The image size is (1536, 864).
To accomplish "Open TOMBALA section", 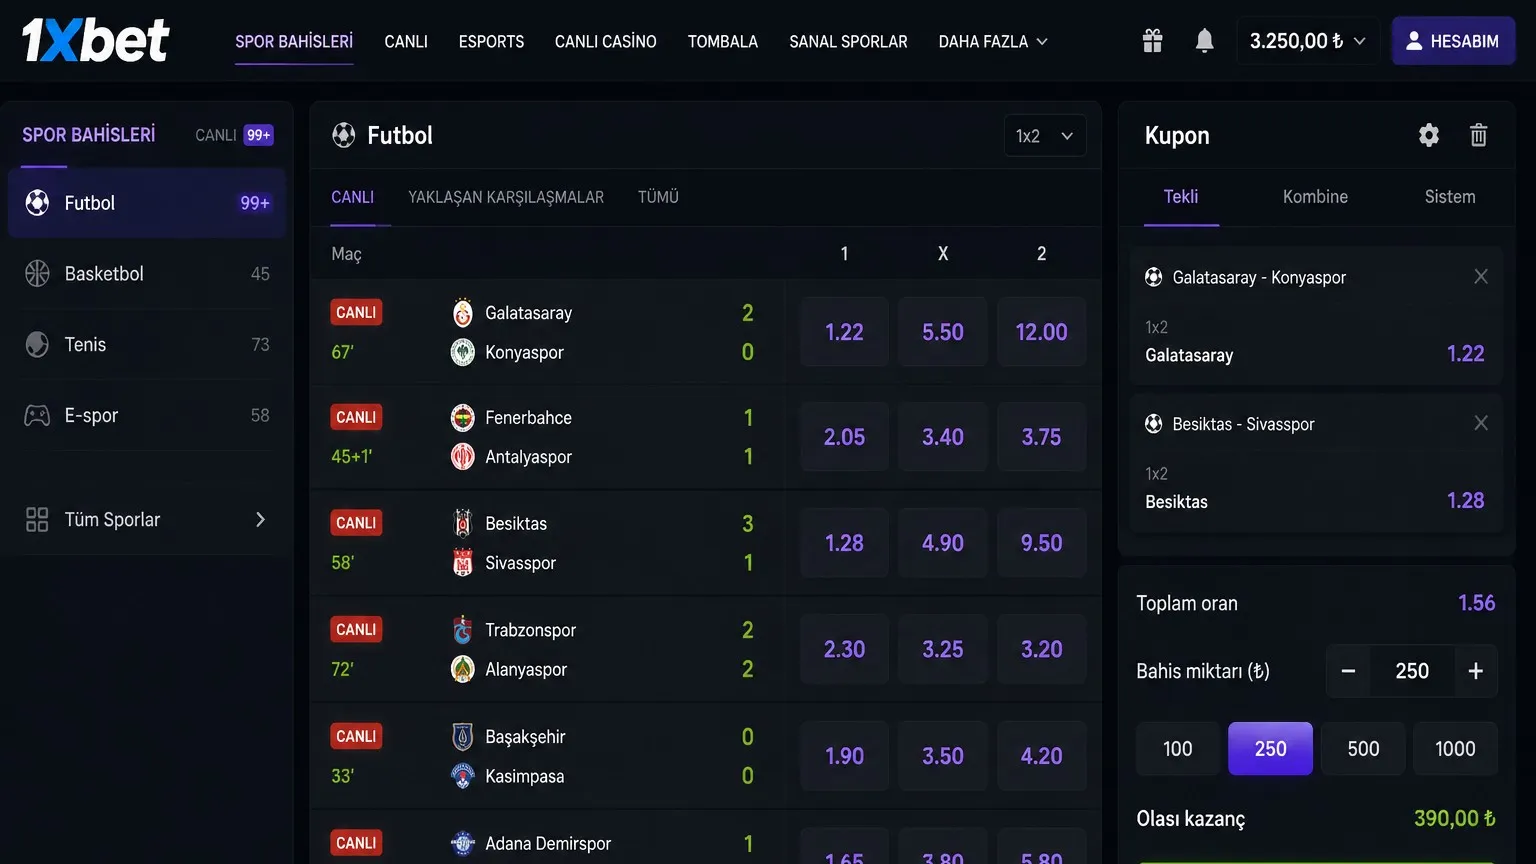I will pos(723,41).
